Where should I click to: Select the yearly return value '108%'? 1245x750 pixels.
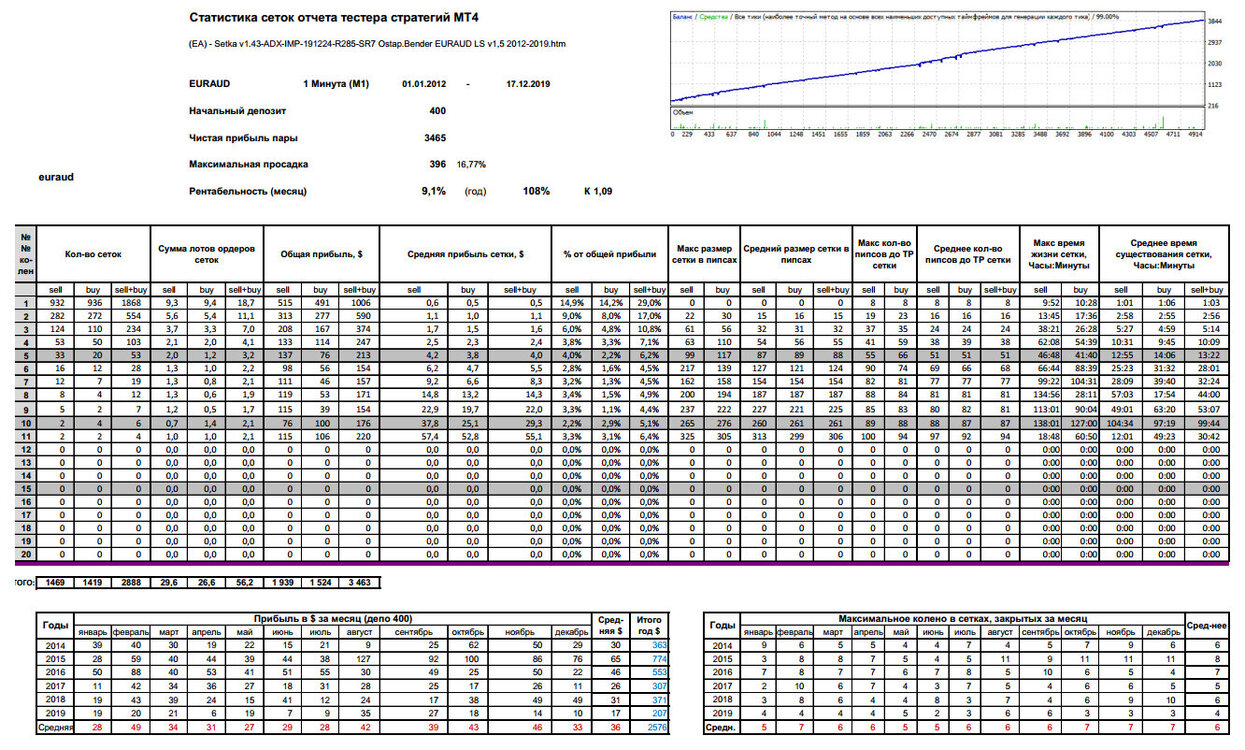[x=536, y=190]
